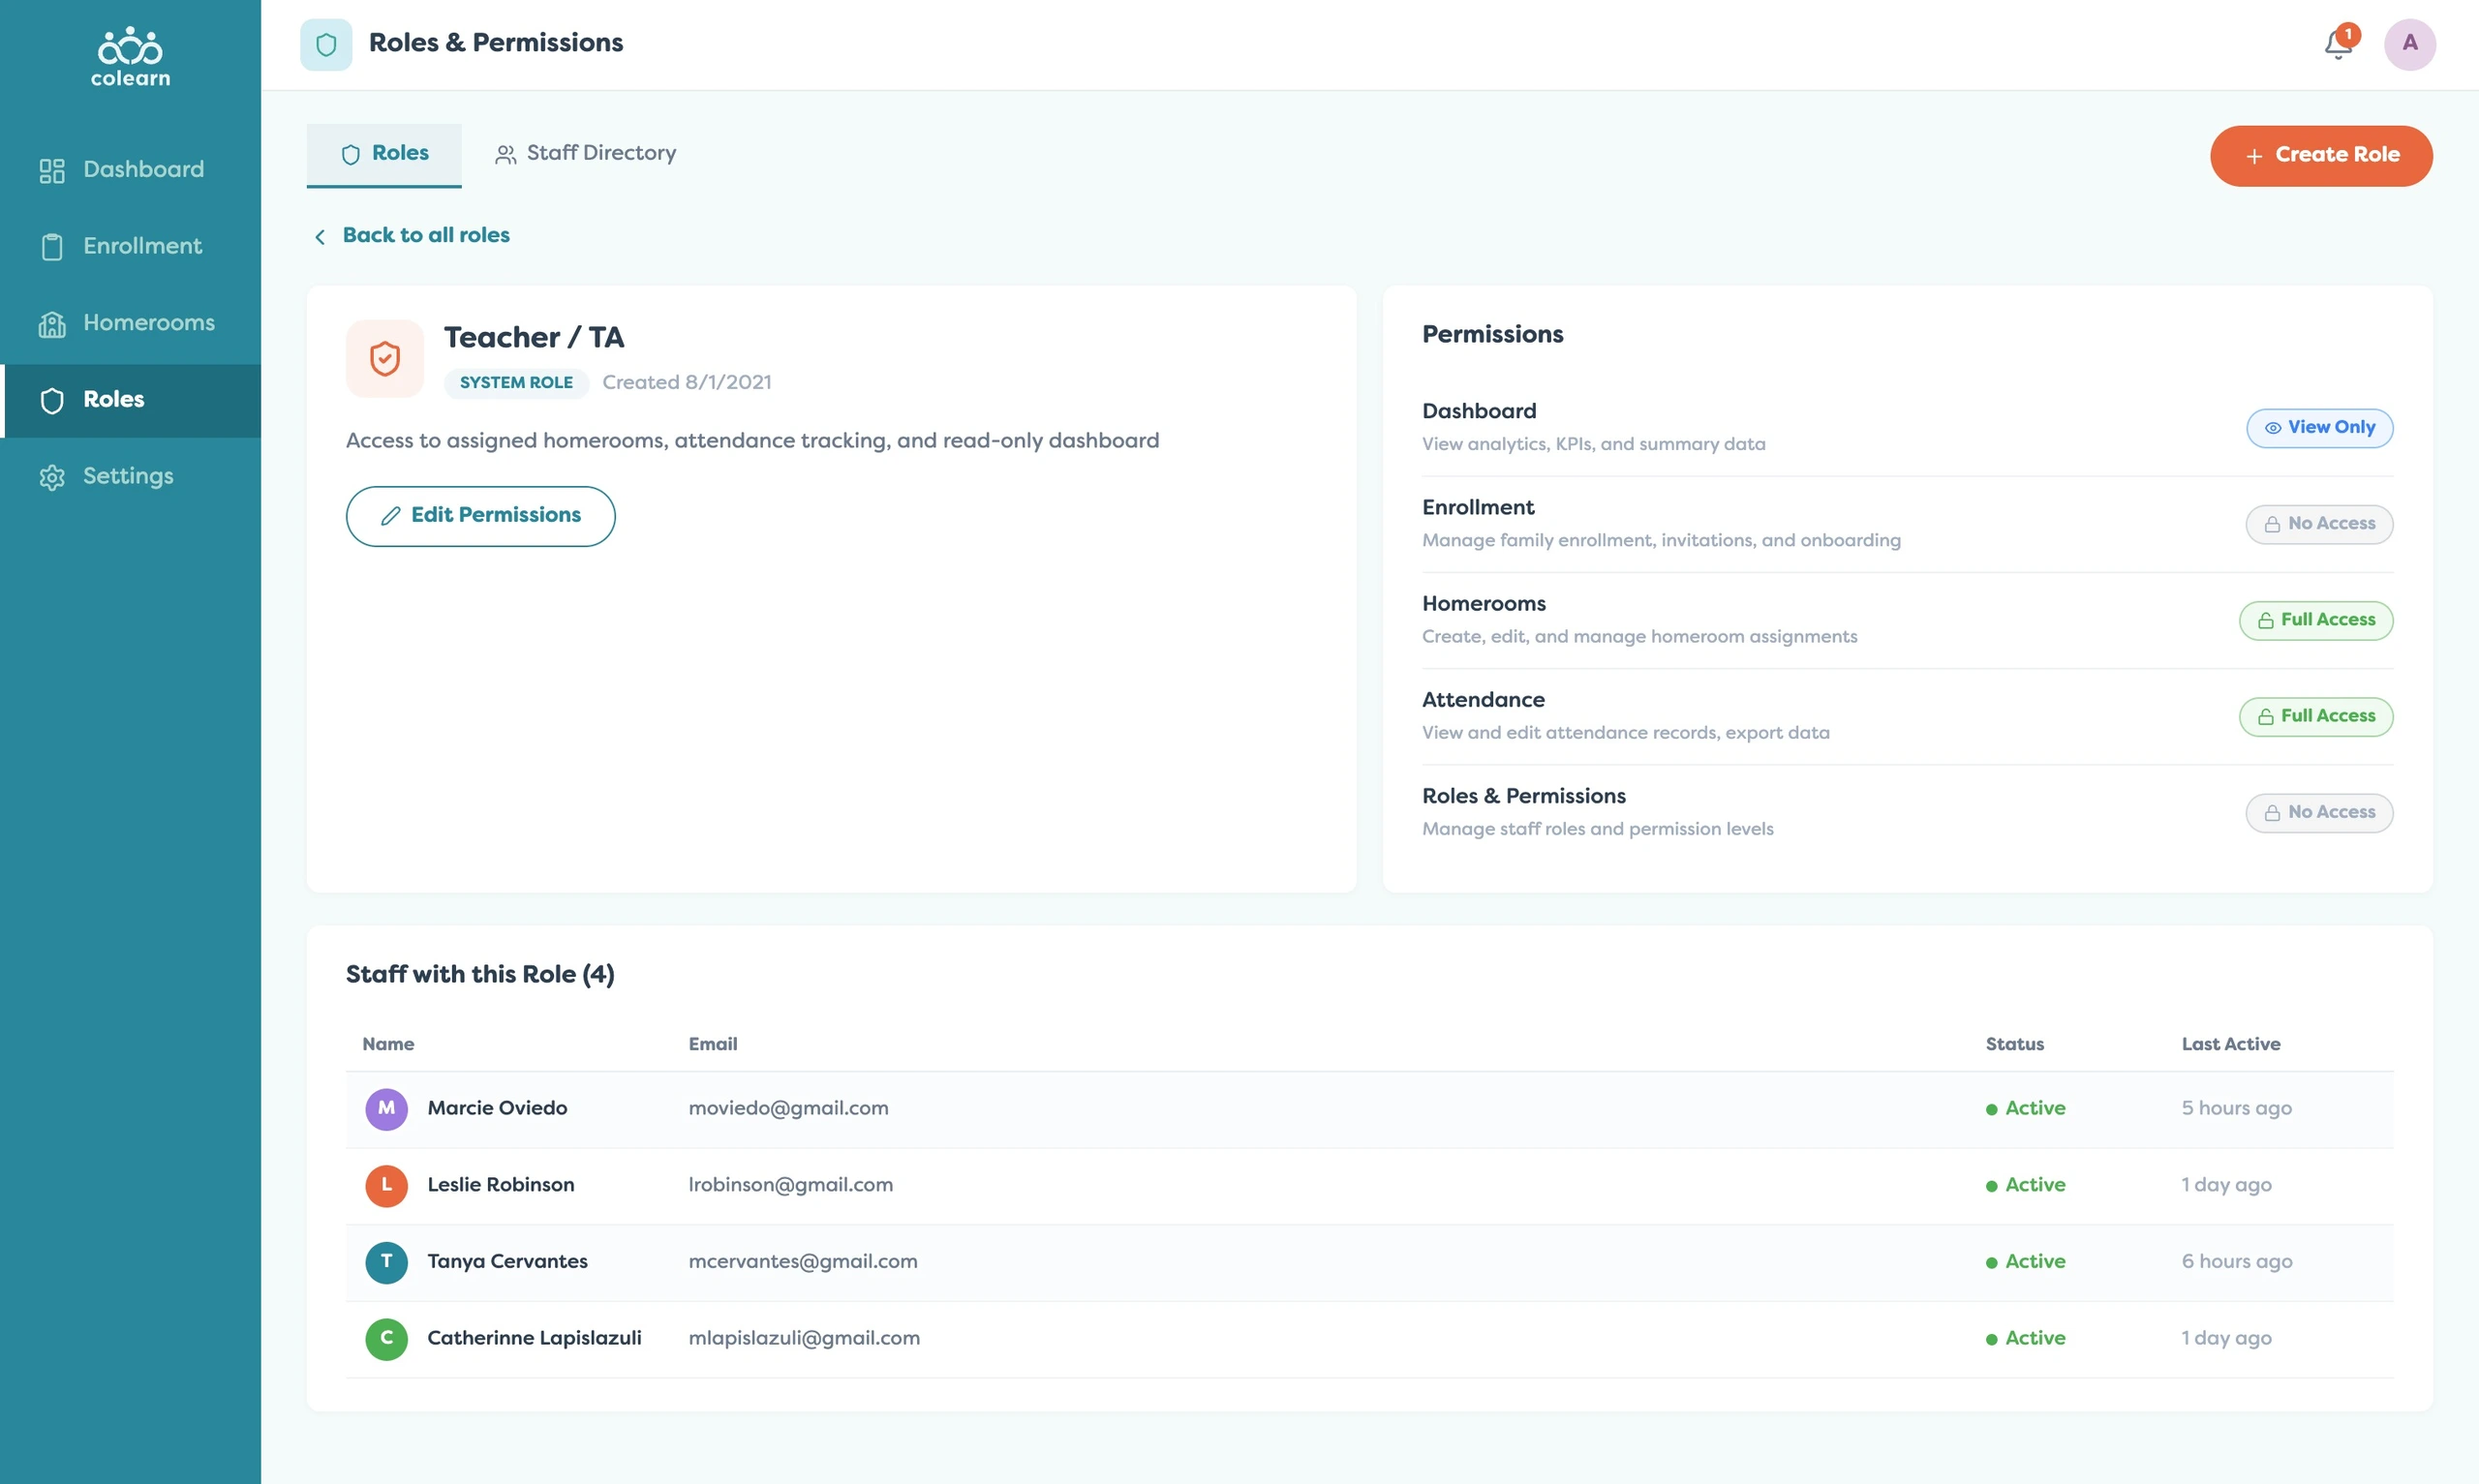This screenshot has width=2479, height=1484.
Task: Select Marcie Oviedo's name
Action: tap(497, 1108)
